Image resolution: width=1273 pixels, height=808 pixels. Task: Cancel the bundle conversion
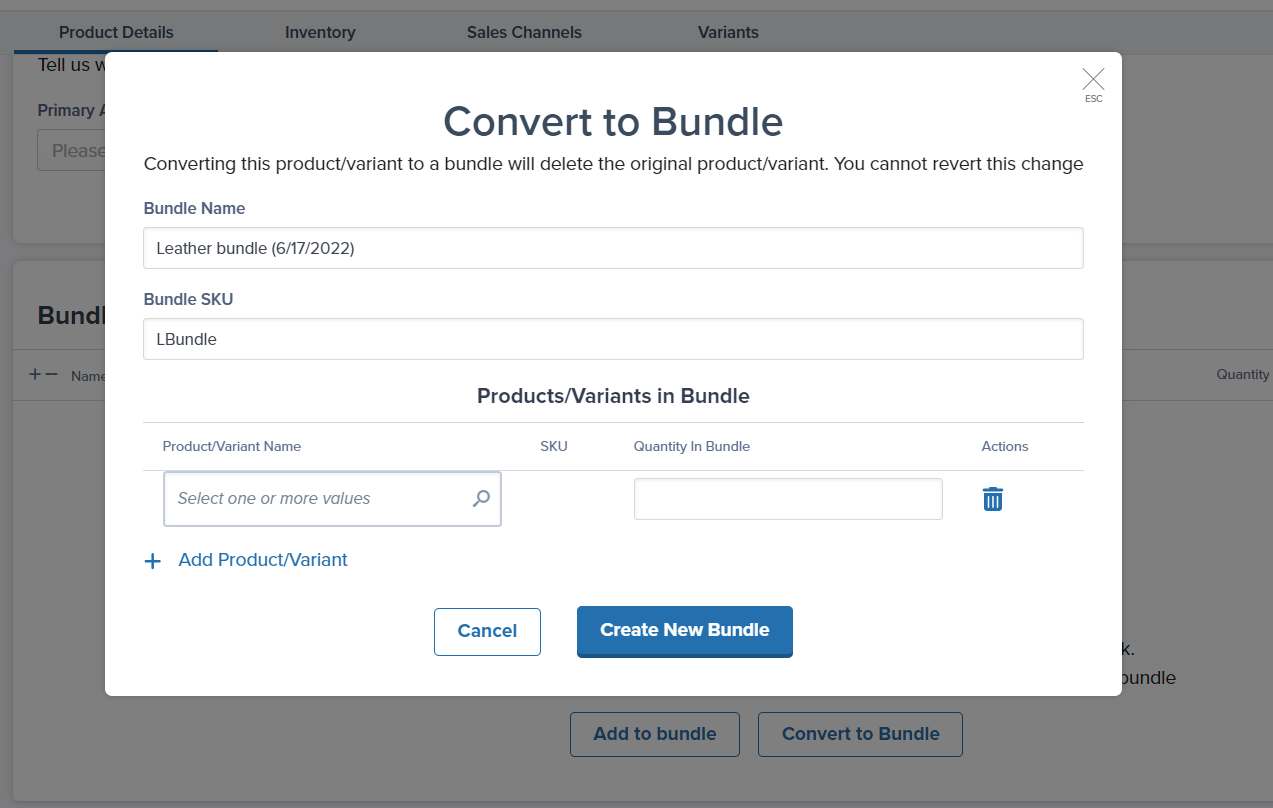tap(487, 631)
